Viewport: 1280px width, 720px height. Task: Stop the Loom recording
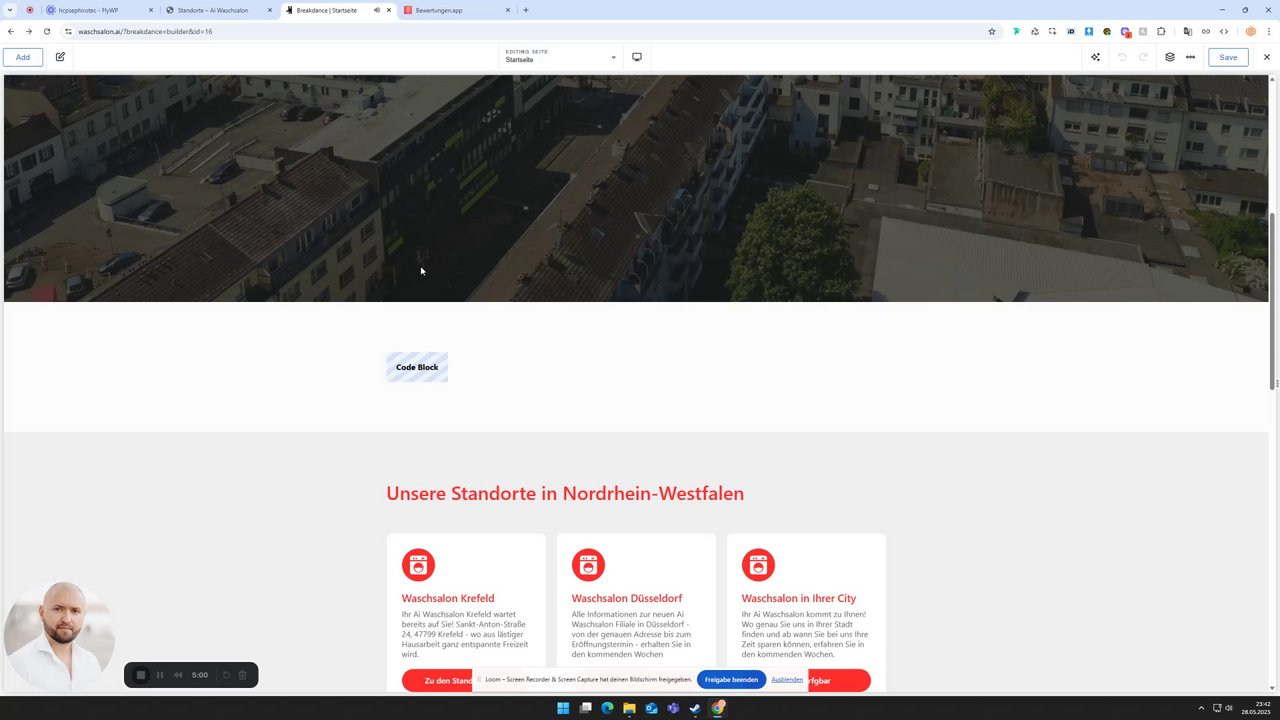141,675
